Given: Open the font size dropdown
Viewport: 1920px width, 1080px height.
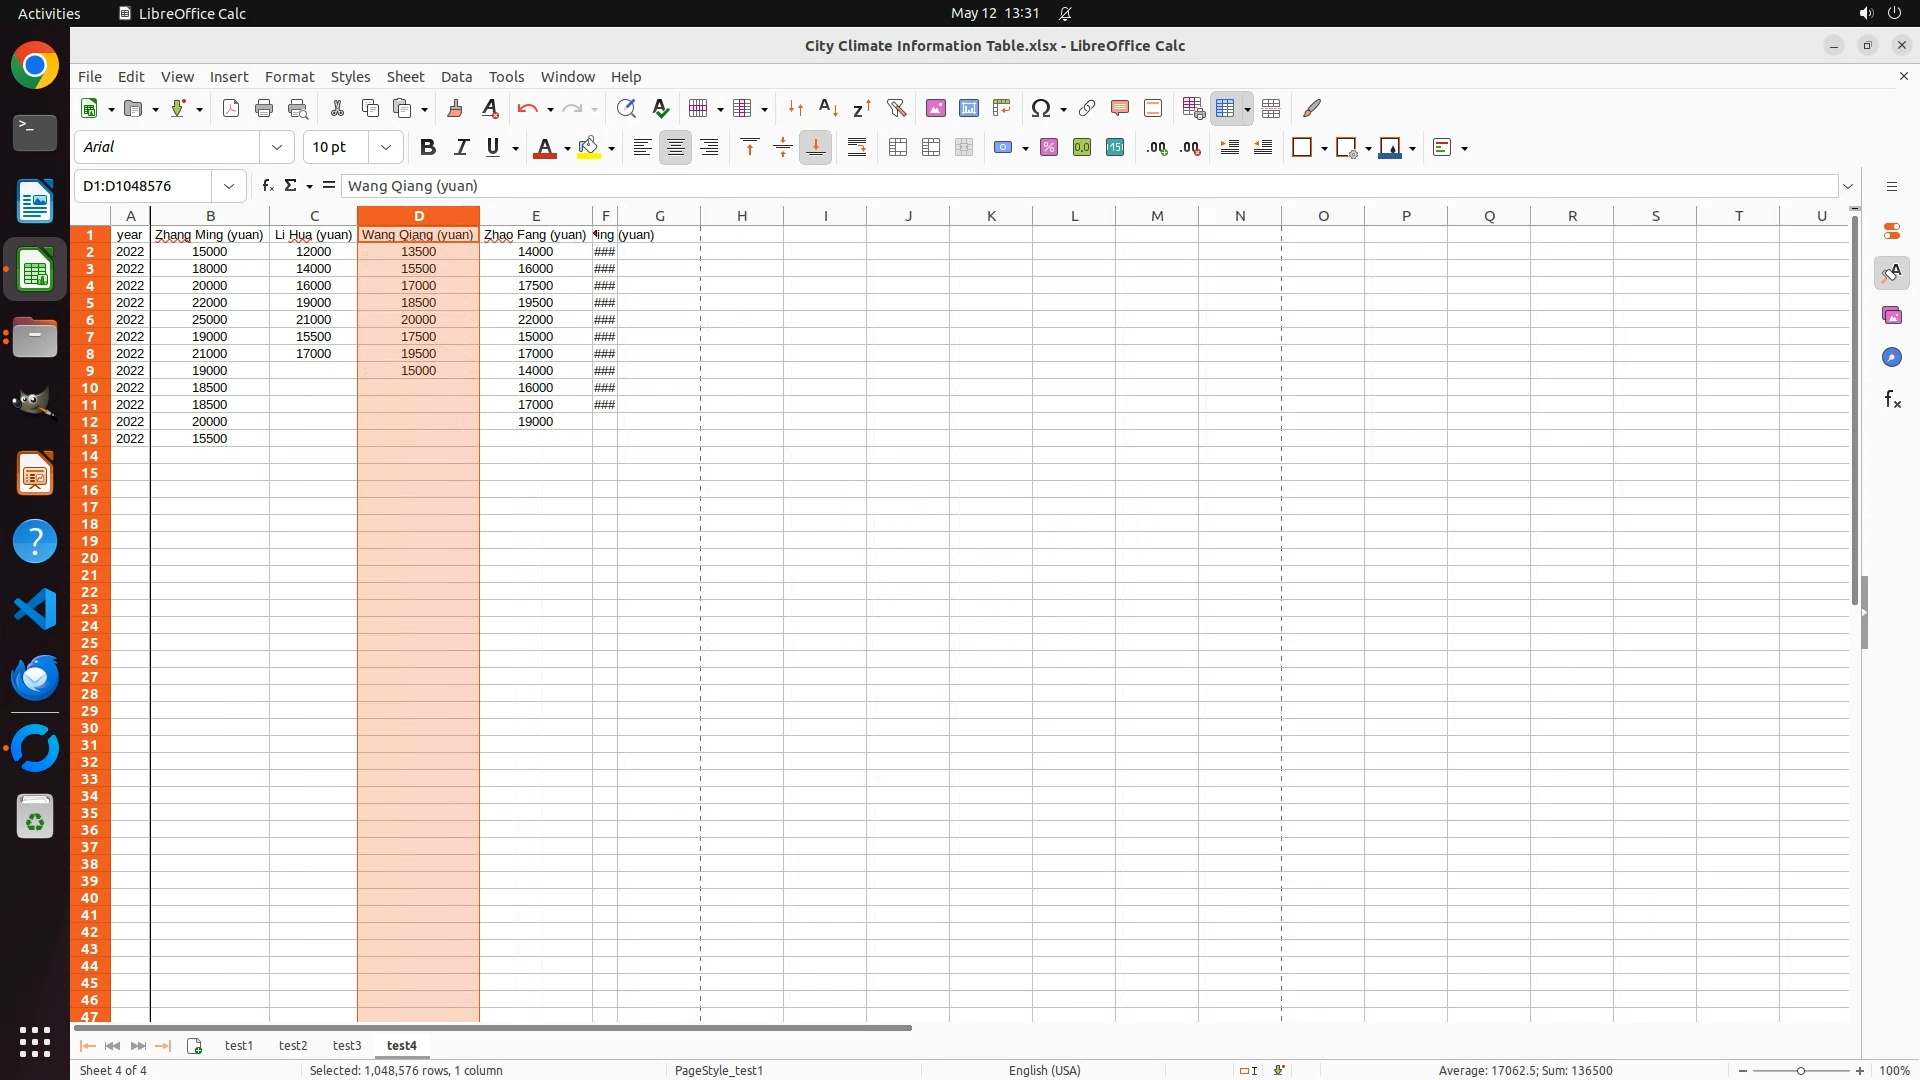Looking at the screenshot, I should tap(386, 148).
